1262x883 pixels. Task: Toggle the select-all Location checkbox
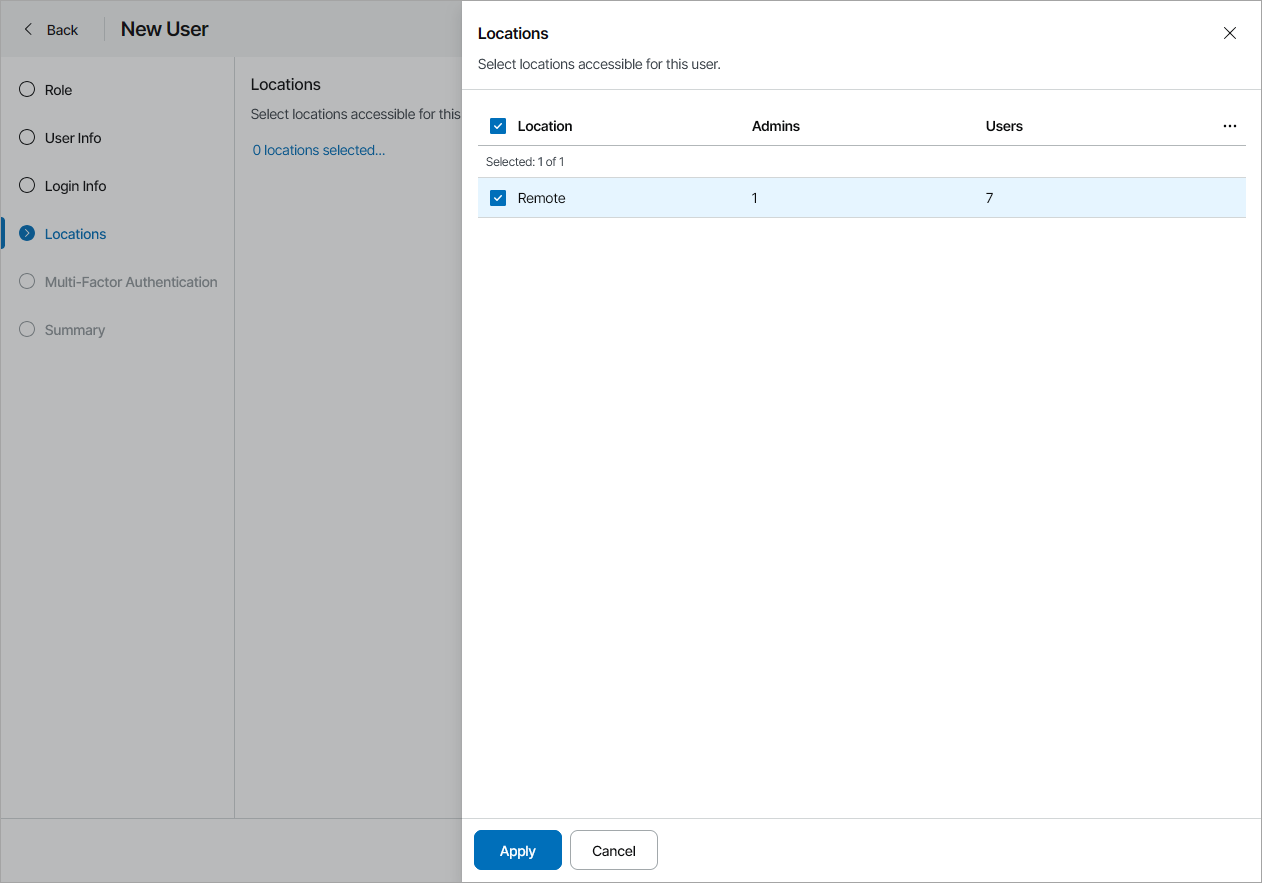click(498, 126)
